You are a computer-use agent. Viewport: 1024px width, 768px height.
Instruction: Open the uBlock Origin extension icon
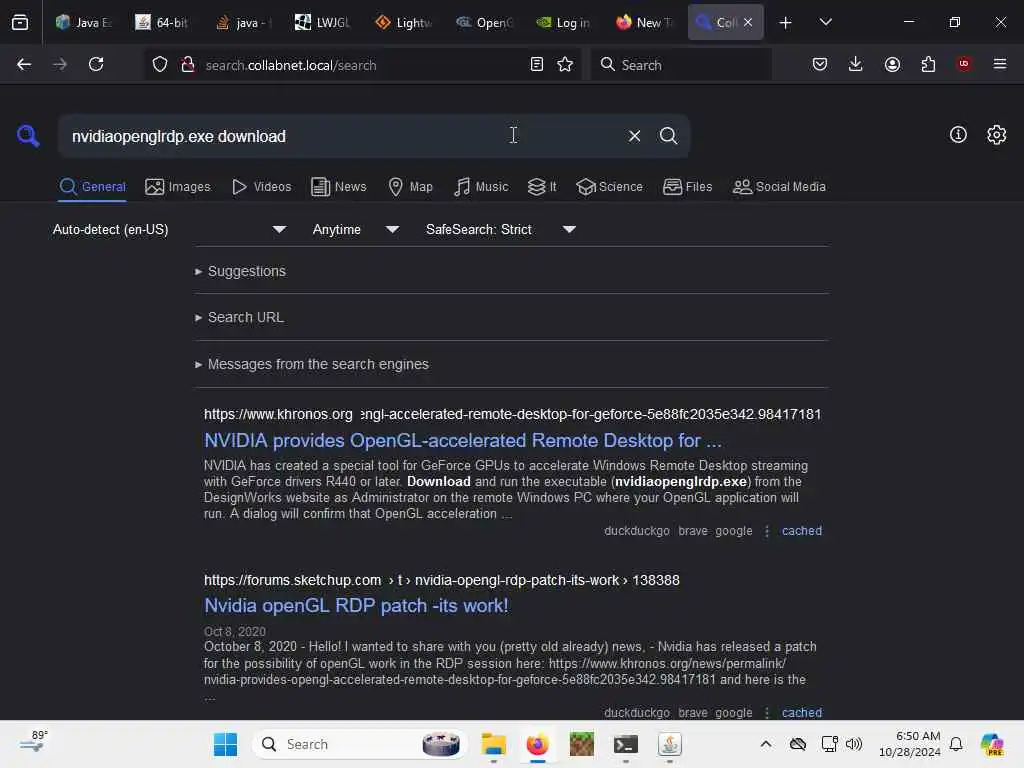[964, 64]
